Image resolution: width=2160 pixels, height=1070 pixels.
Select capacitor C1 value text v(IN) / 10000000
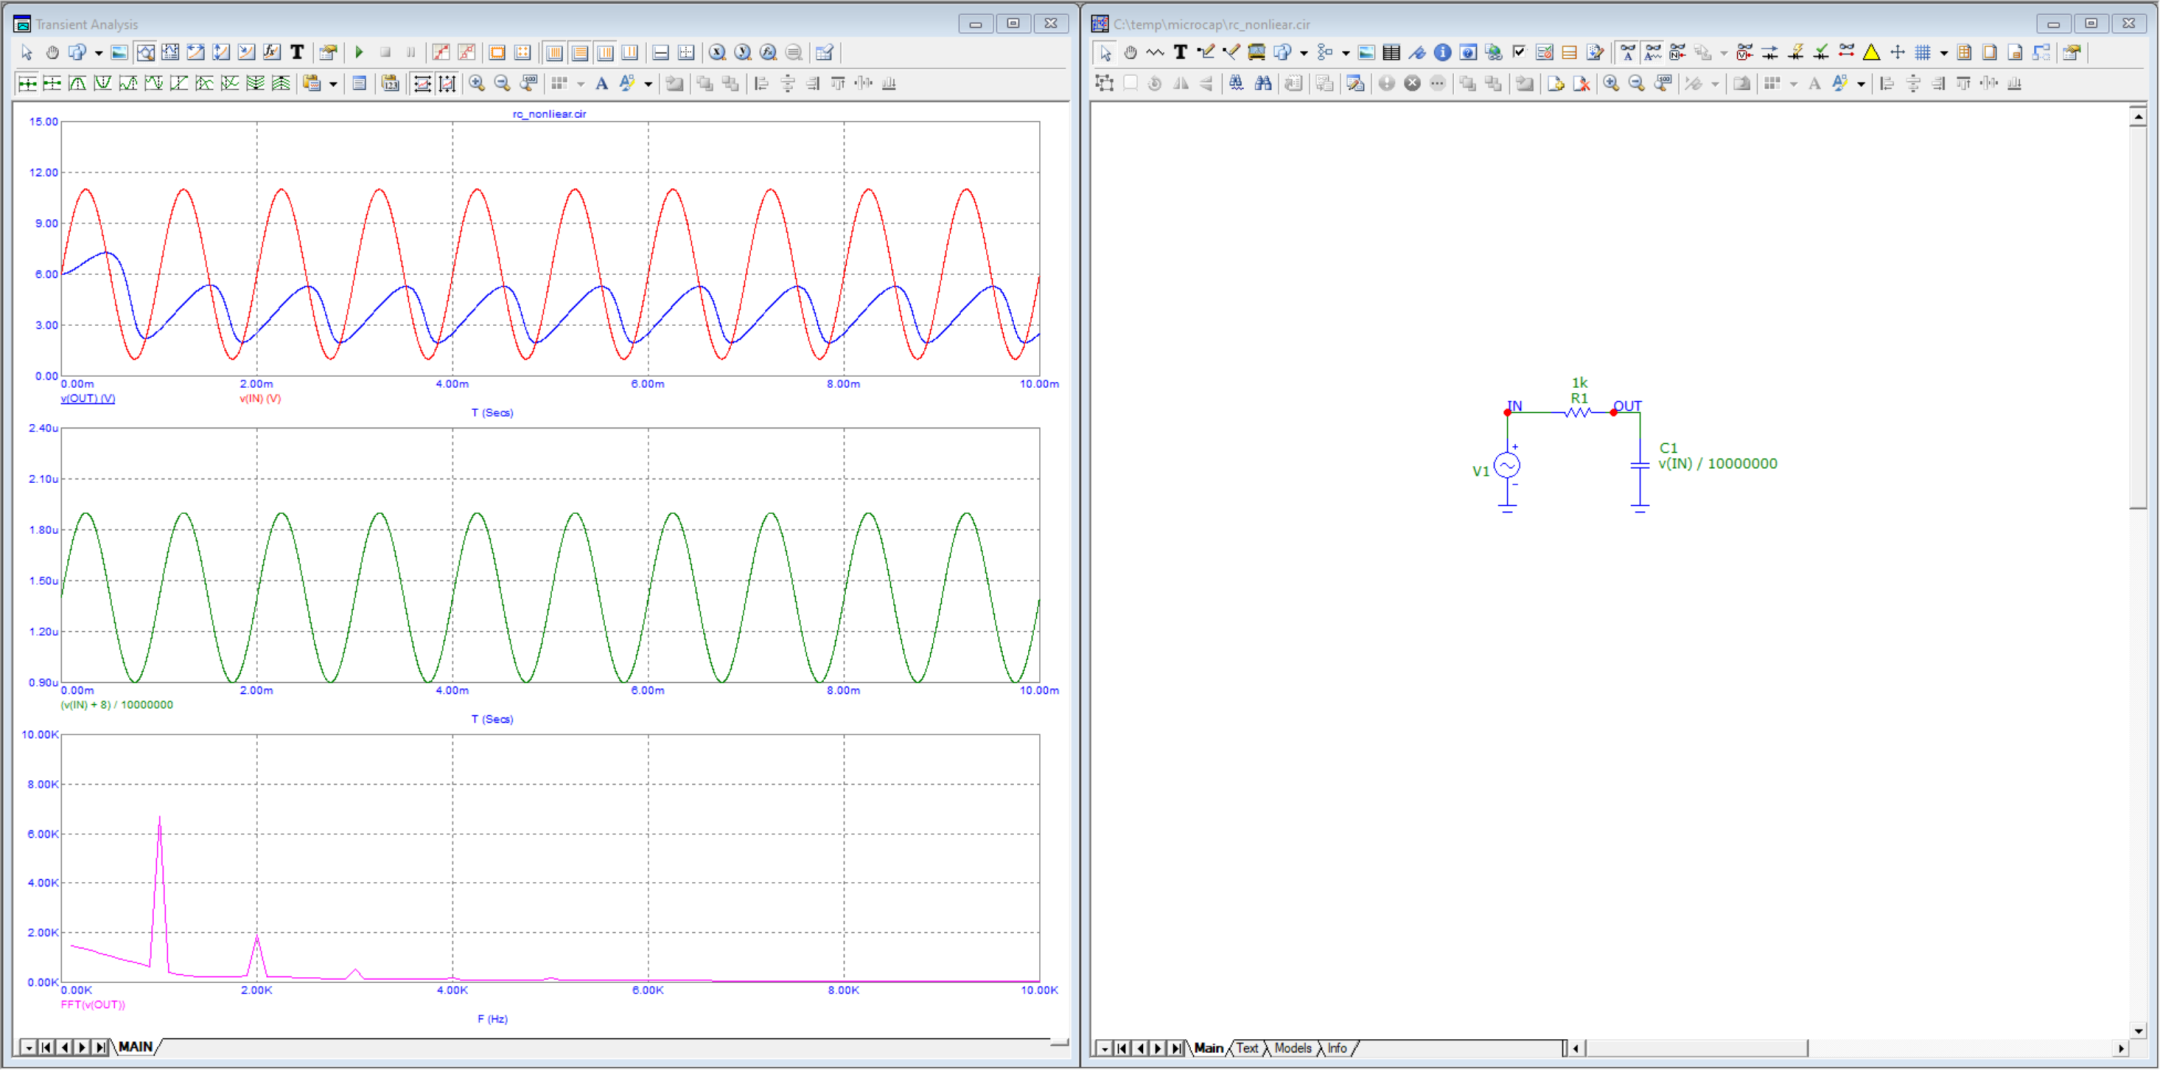pyautogui.click(x=1718, y=463)
